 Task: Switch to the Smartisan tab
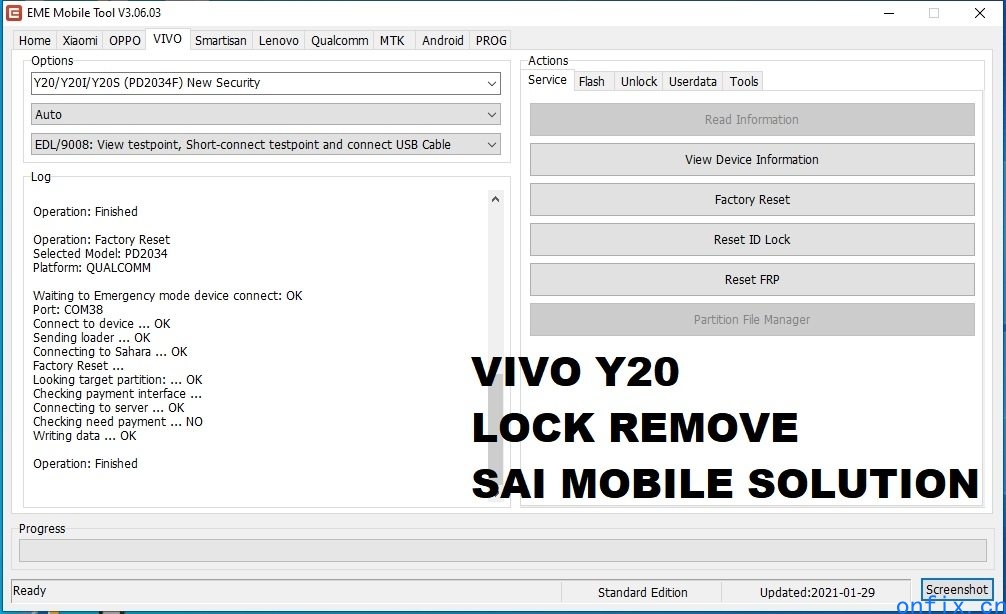click(x=221, y=40)
